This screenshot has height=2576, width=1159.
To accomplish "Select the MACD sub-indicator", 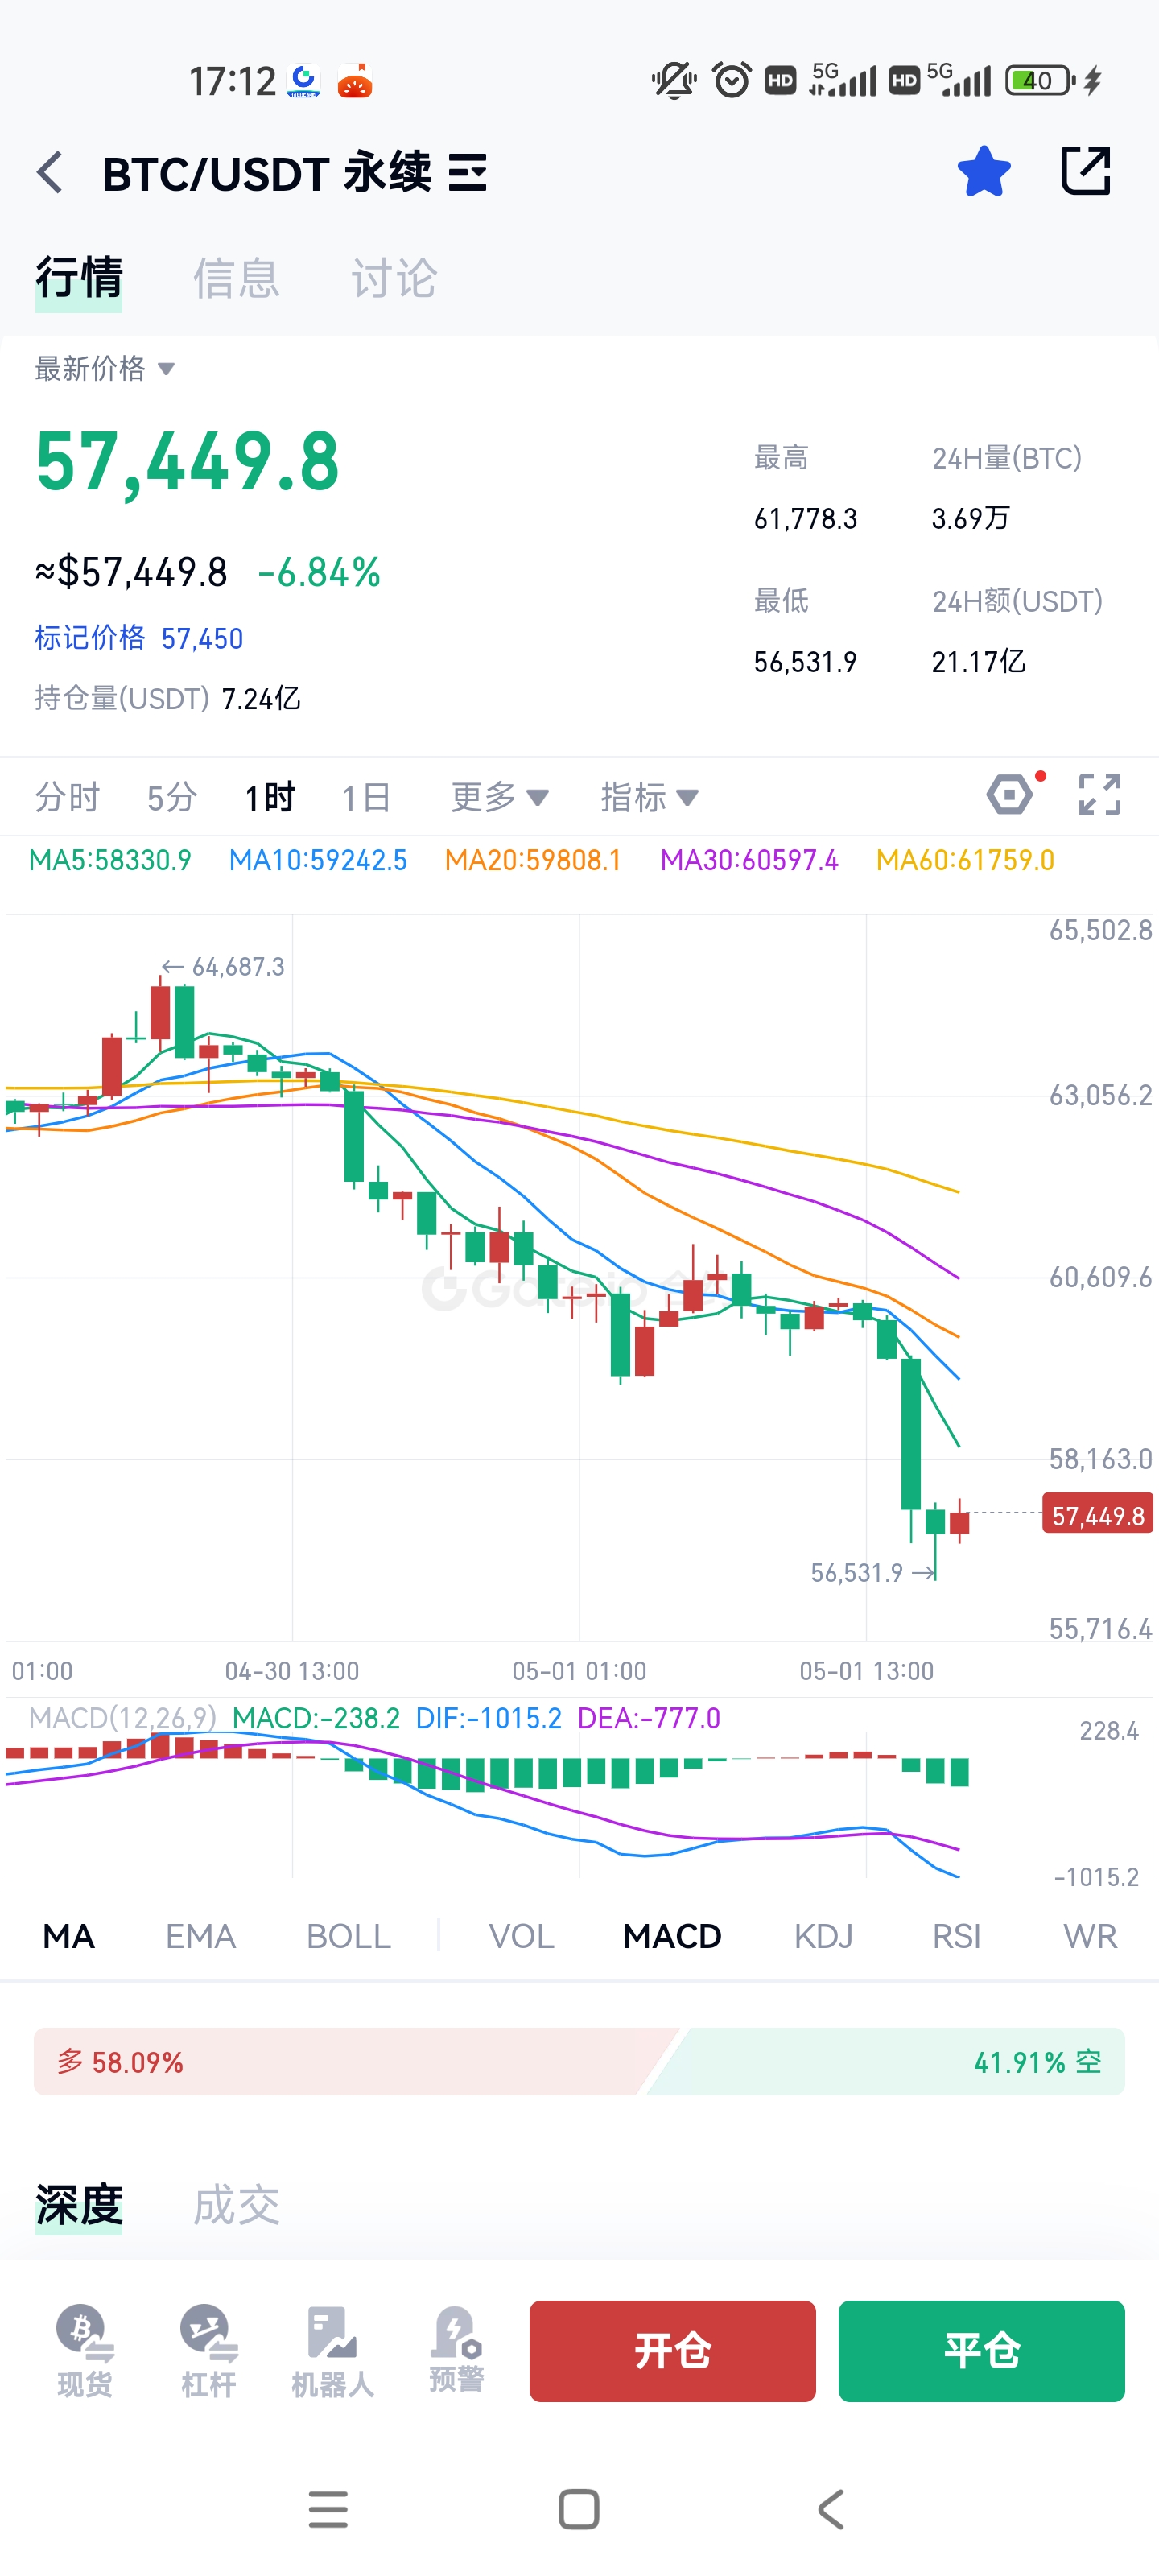I will 672,1936.
